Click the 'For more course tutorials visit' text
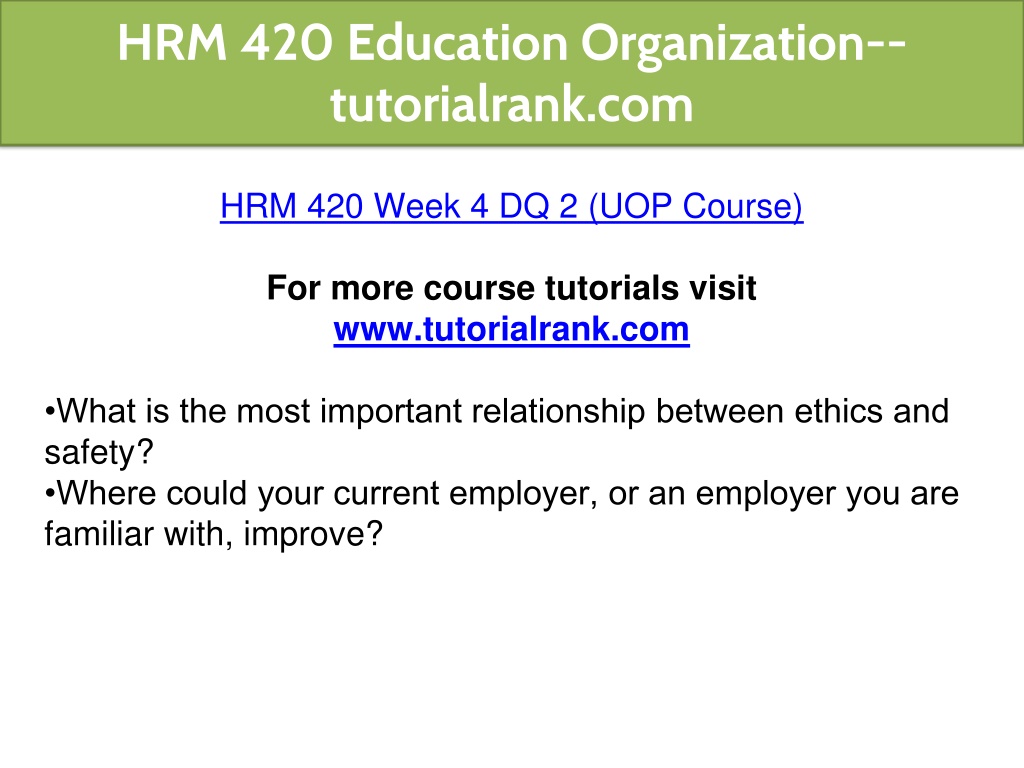The image size is (1024, 768). (511, 288)
